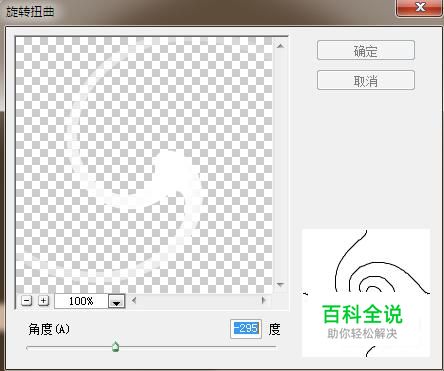Viewport: 444px width, 371px height.
Task: Zoom out preview with minus button
Action: (27, 301)
